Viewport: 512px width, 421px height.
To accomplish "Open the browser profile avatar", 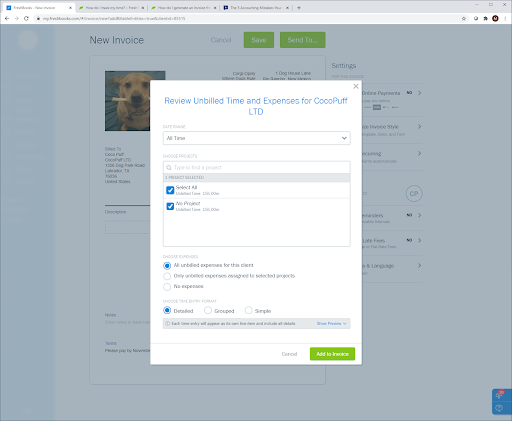I will point(495,18).
